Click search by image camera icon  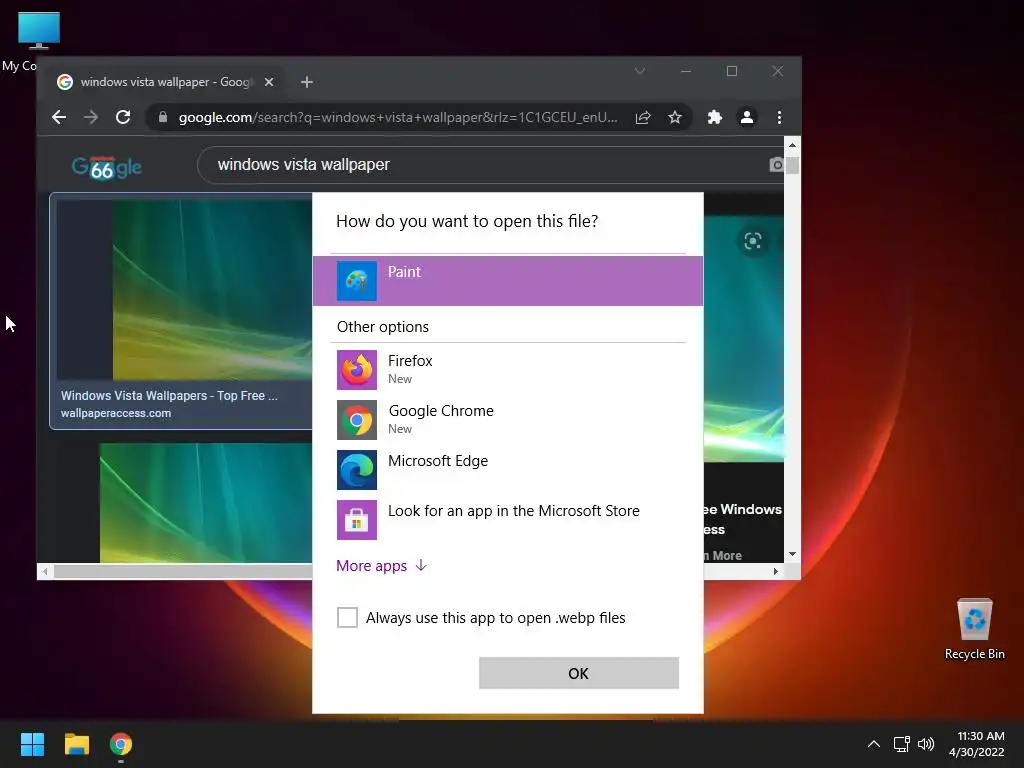[776, 165]
